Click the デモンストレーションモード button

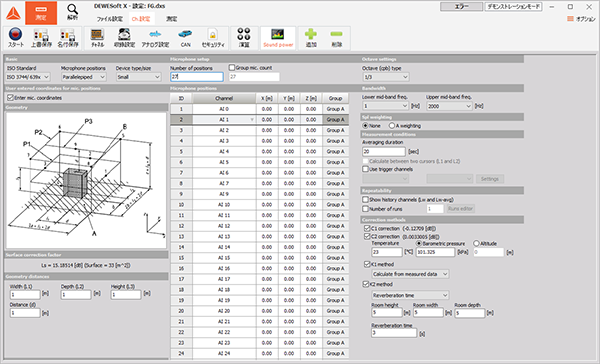coord(514,7)
